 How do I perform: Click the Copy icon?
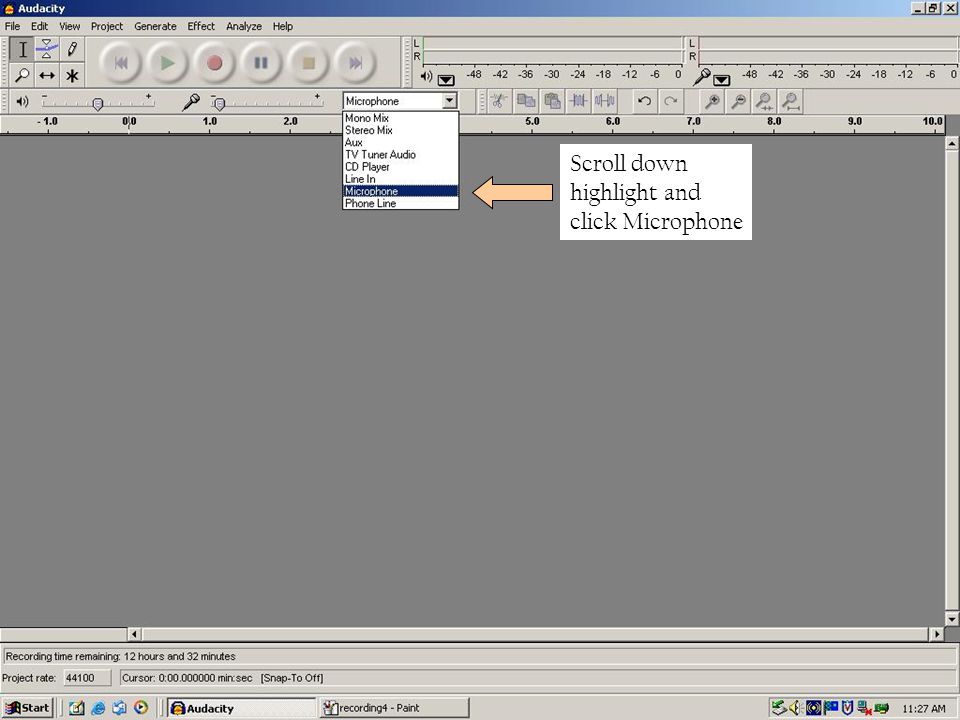click(525, 101)
